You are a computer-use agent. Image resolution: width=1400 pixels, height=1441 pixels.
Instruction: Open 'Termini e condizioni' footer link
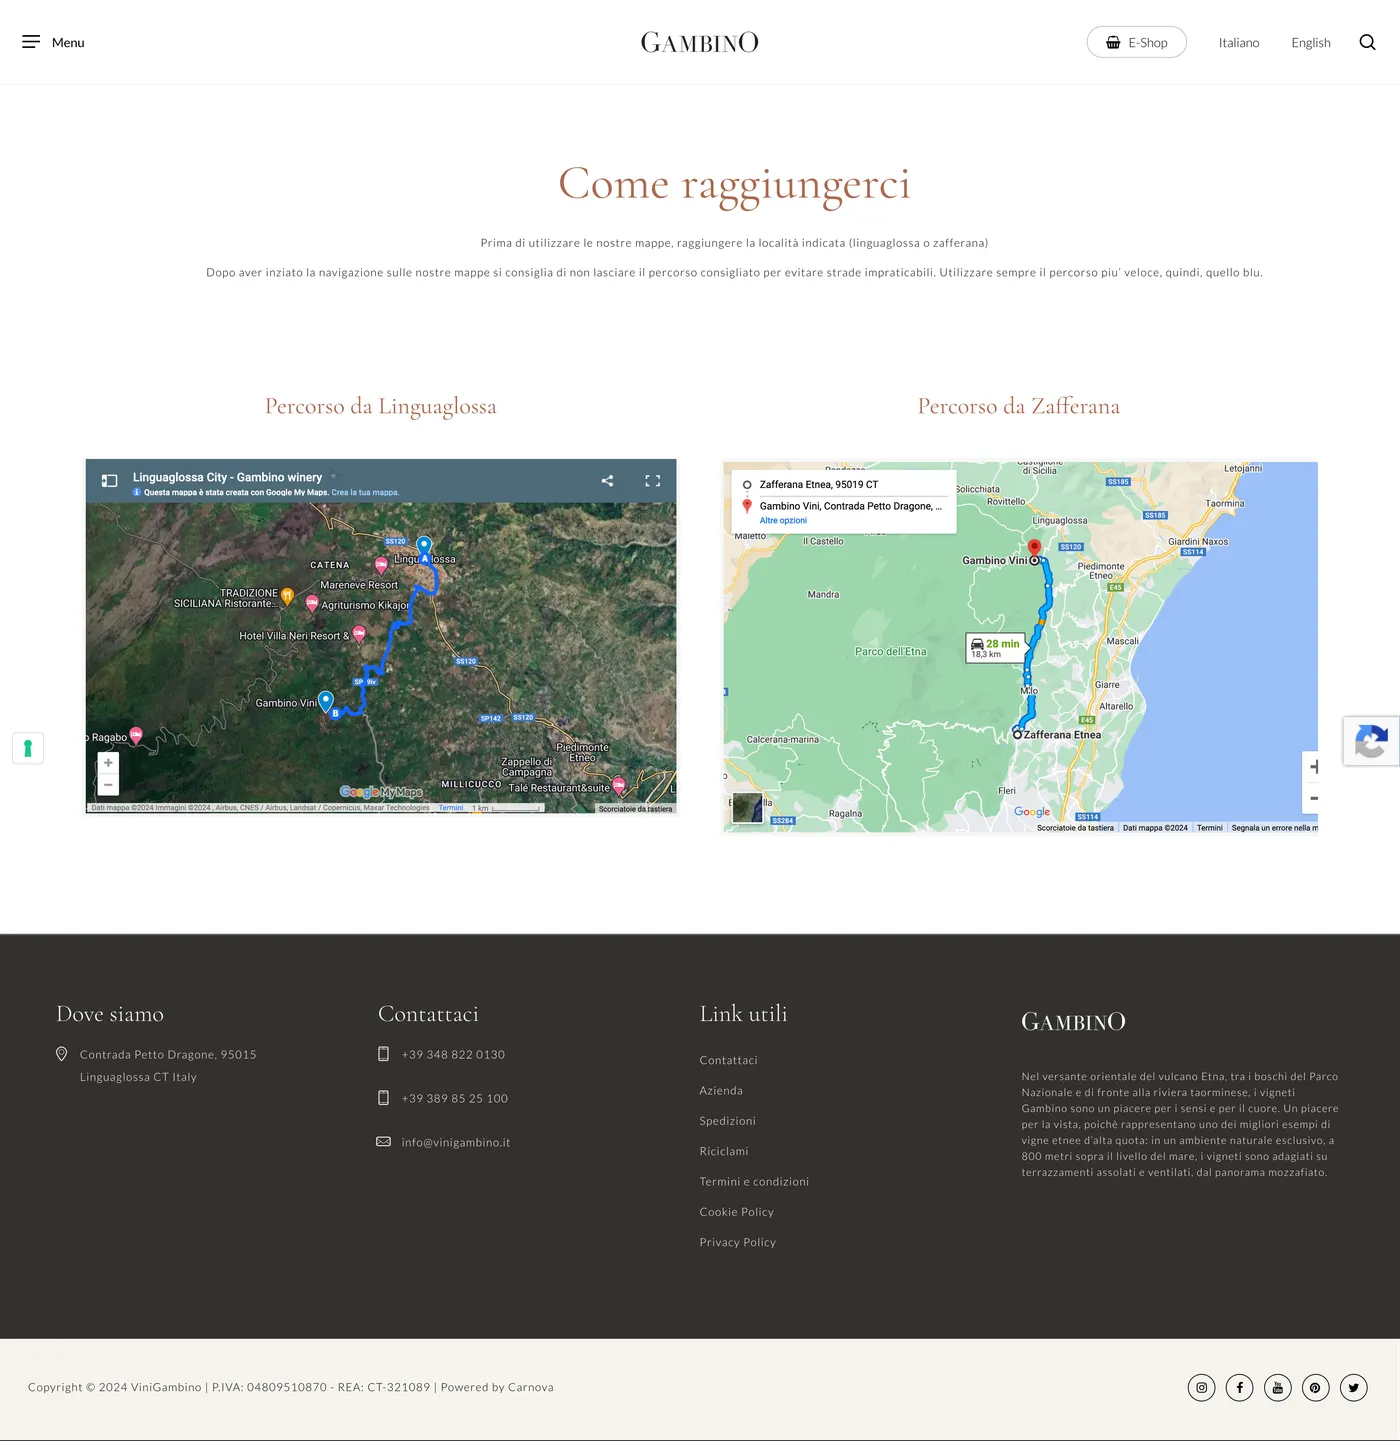coord(754,1181)
